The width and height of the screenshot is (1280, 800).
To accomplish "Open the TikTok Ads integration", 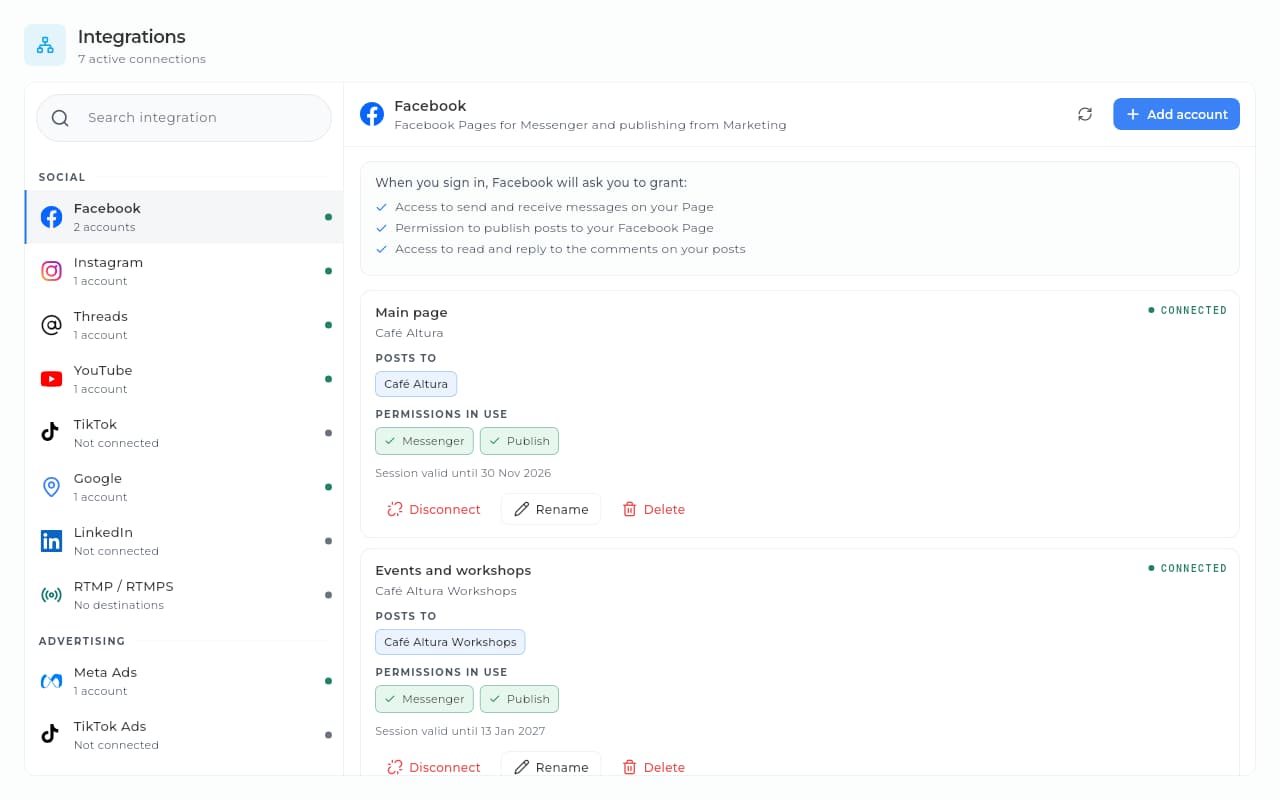I will (x=184, y=735).
